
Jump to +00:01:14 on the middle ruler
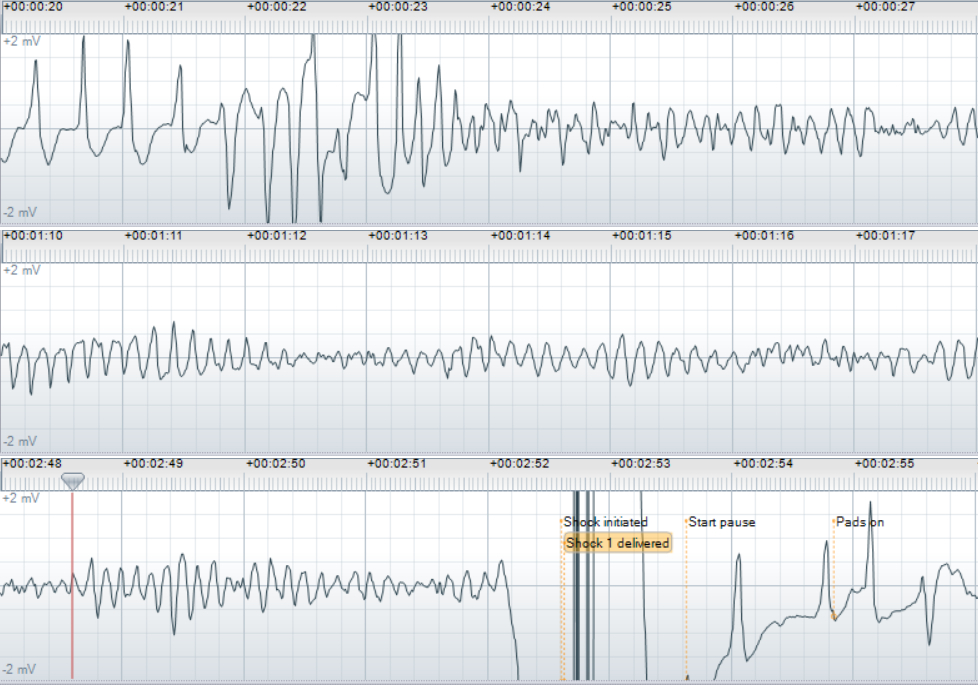[520, 236]
